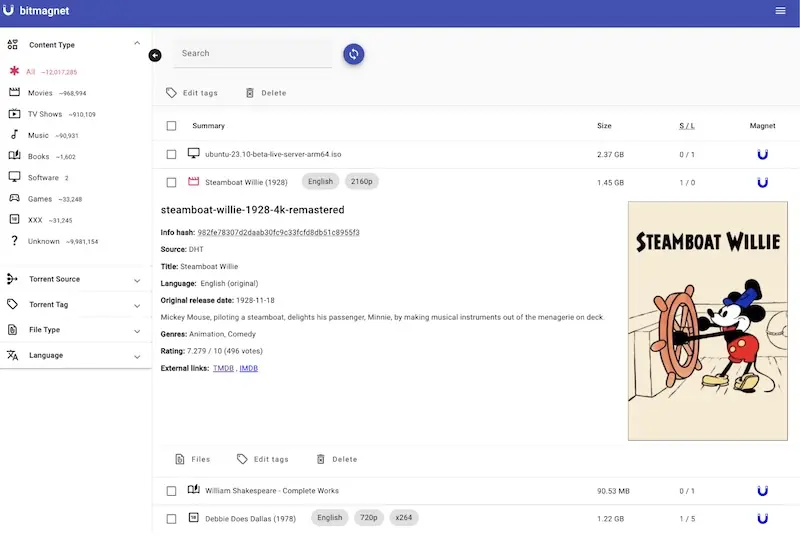
Task: Collapse the Content Type section chevron
Action: pyautogui.click(x=137, y=43)
